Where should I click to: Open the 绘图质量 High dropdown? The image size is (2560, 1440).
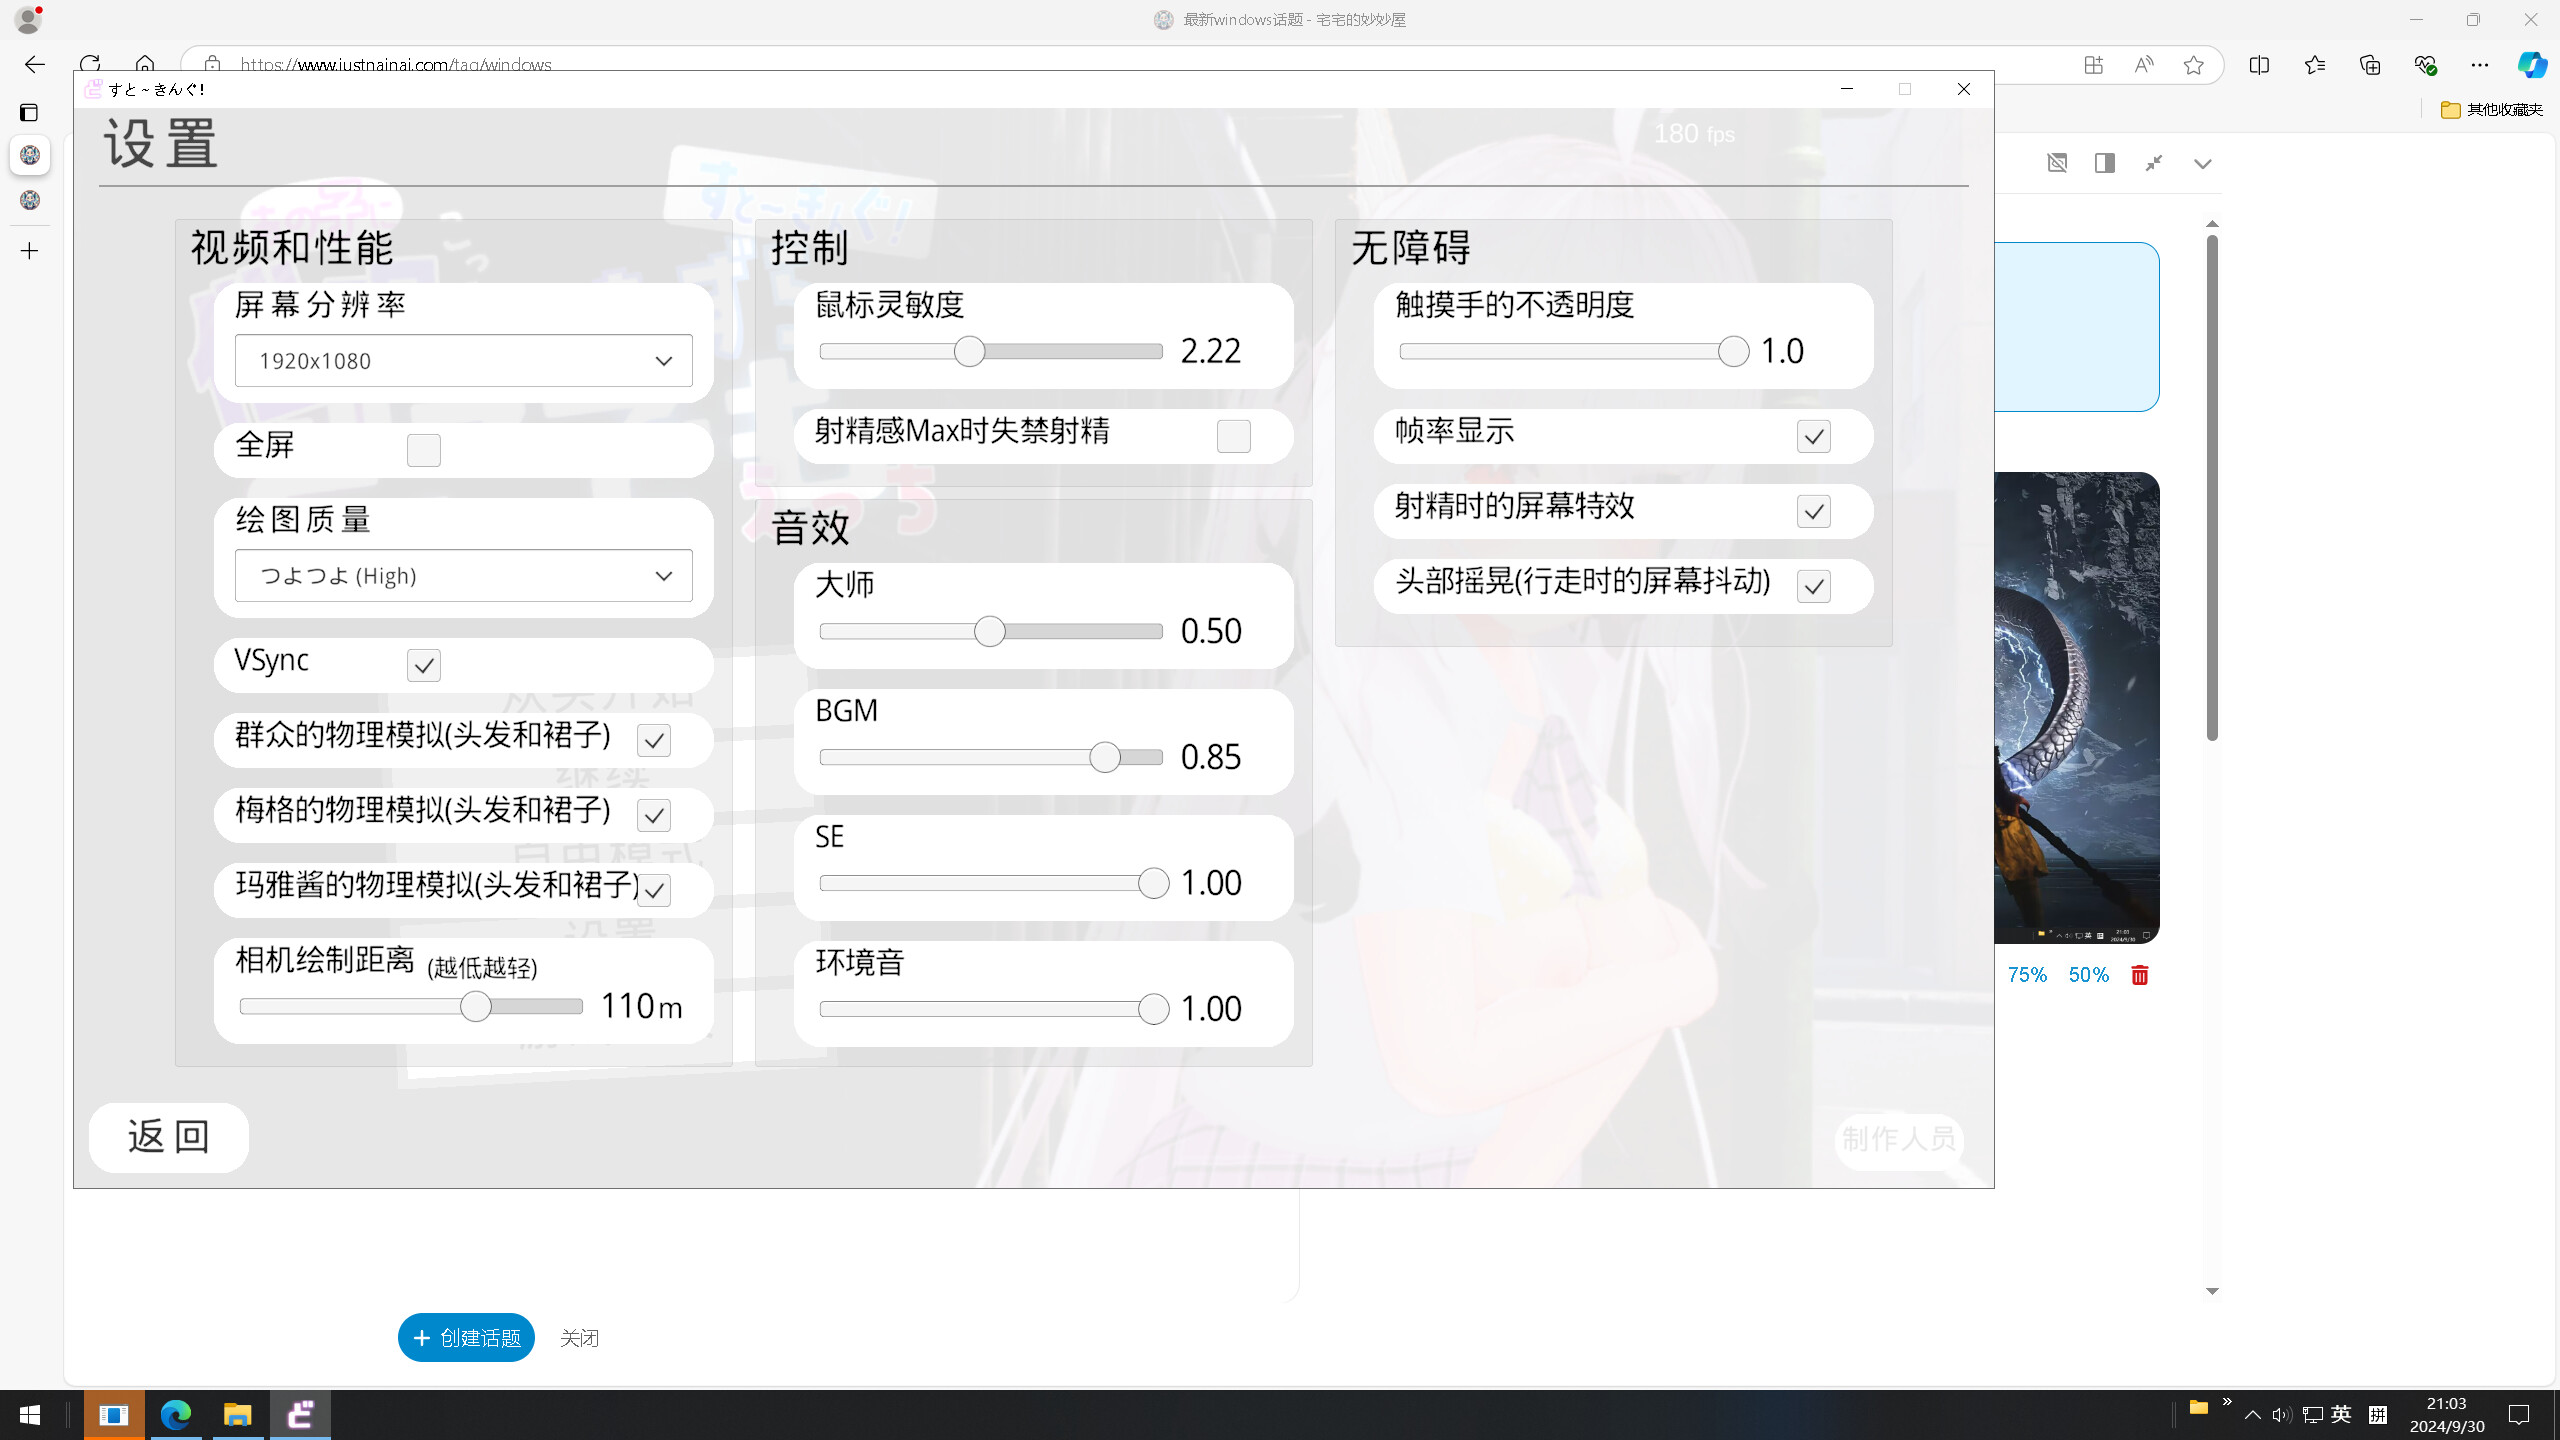[464, 576]
